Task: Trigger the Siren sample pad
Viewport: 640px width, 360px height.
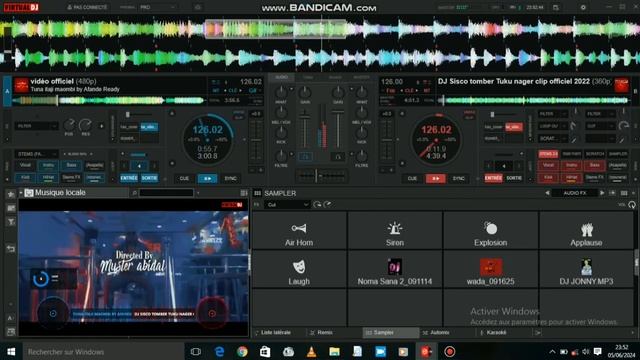Action: coord(395,231)
